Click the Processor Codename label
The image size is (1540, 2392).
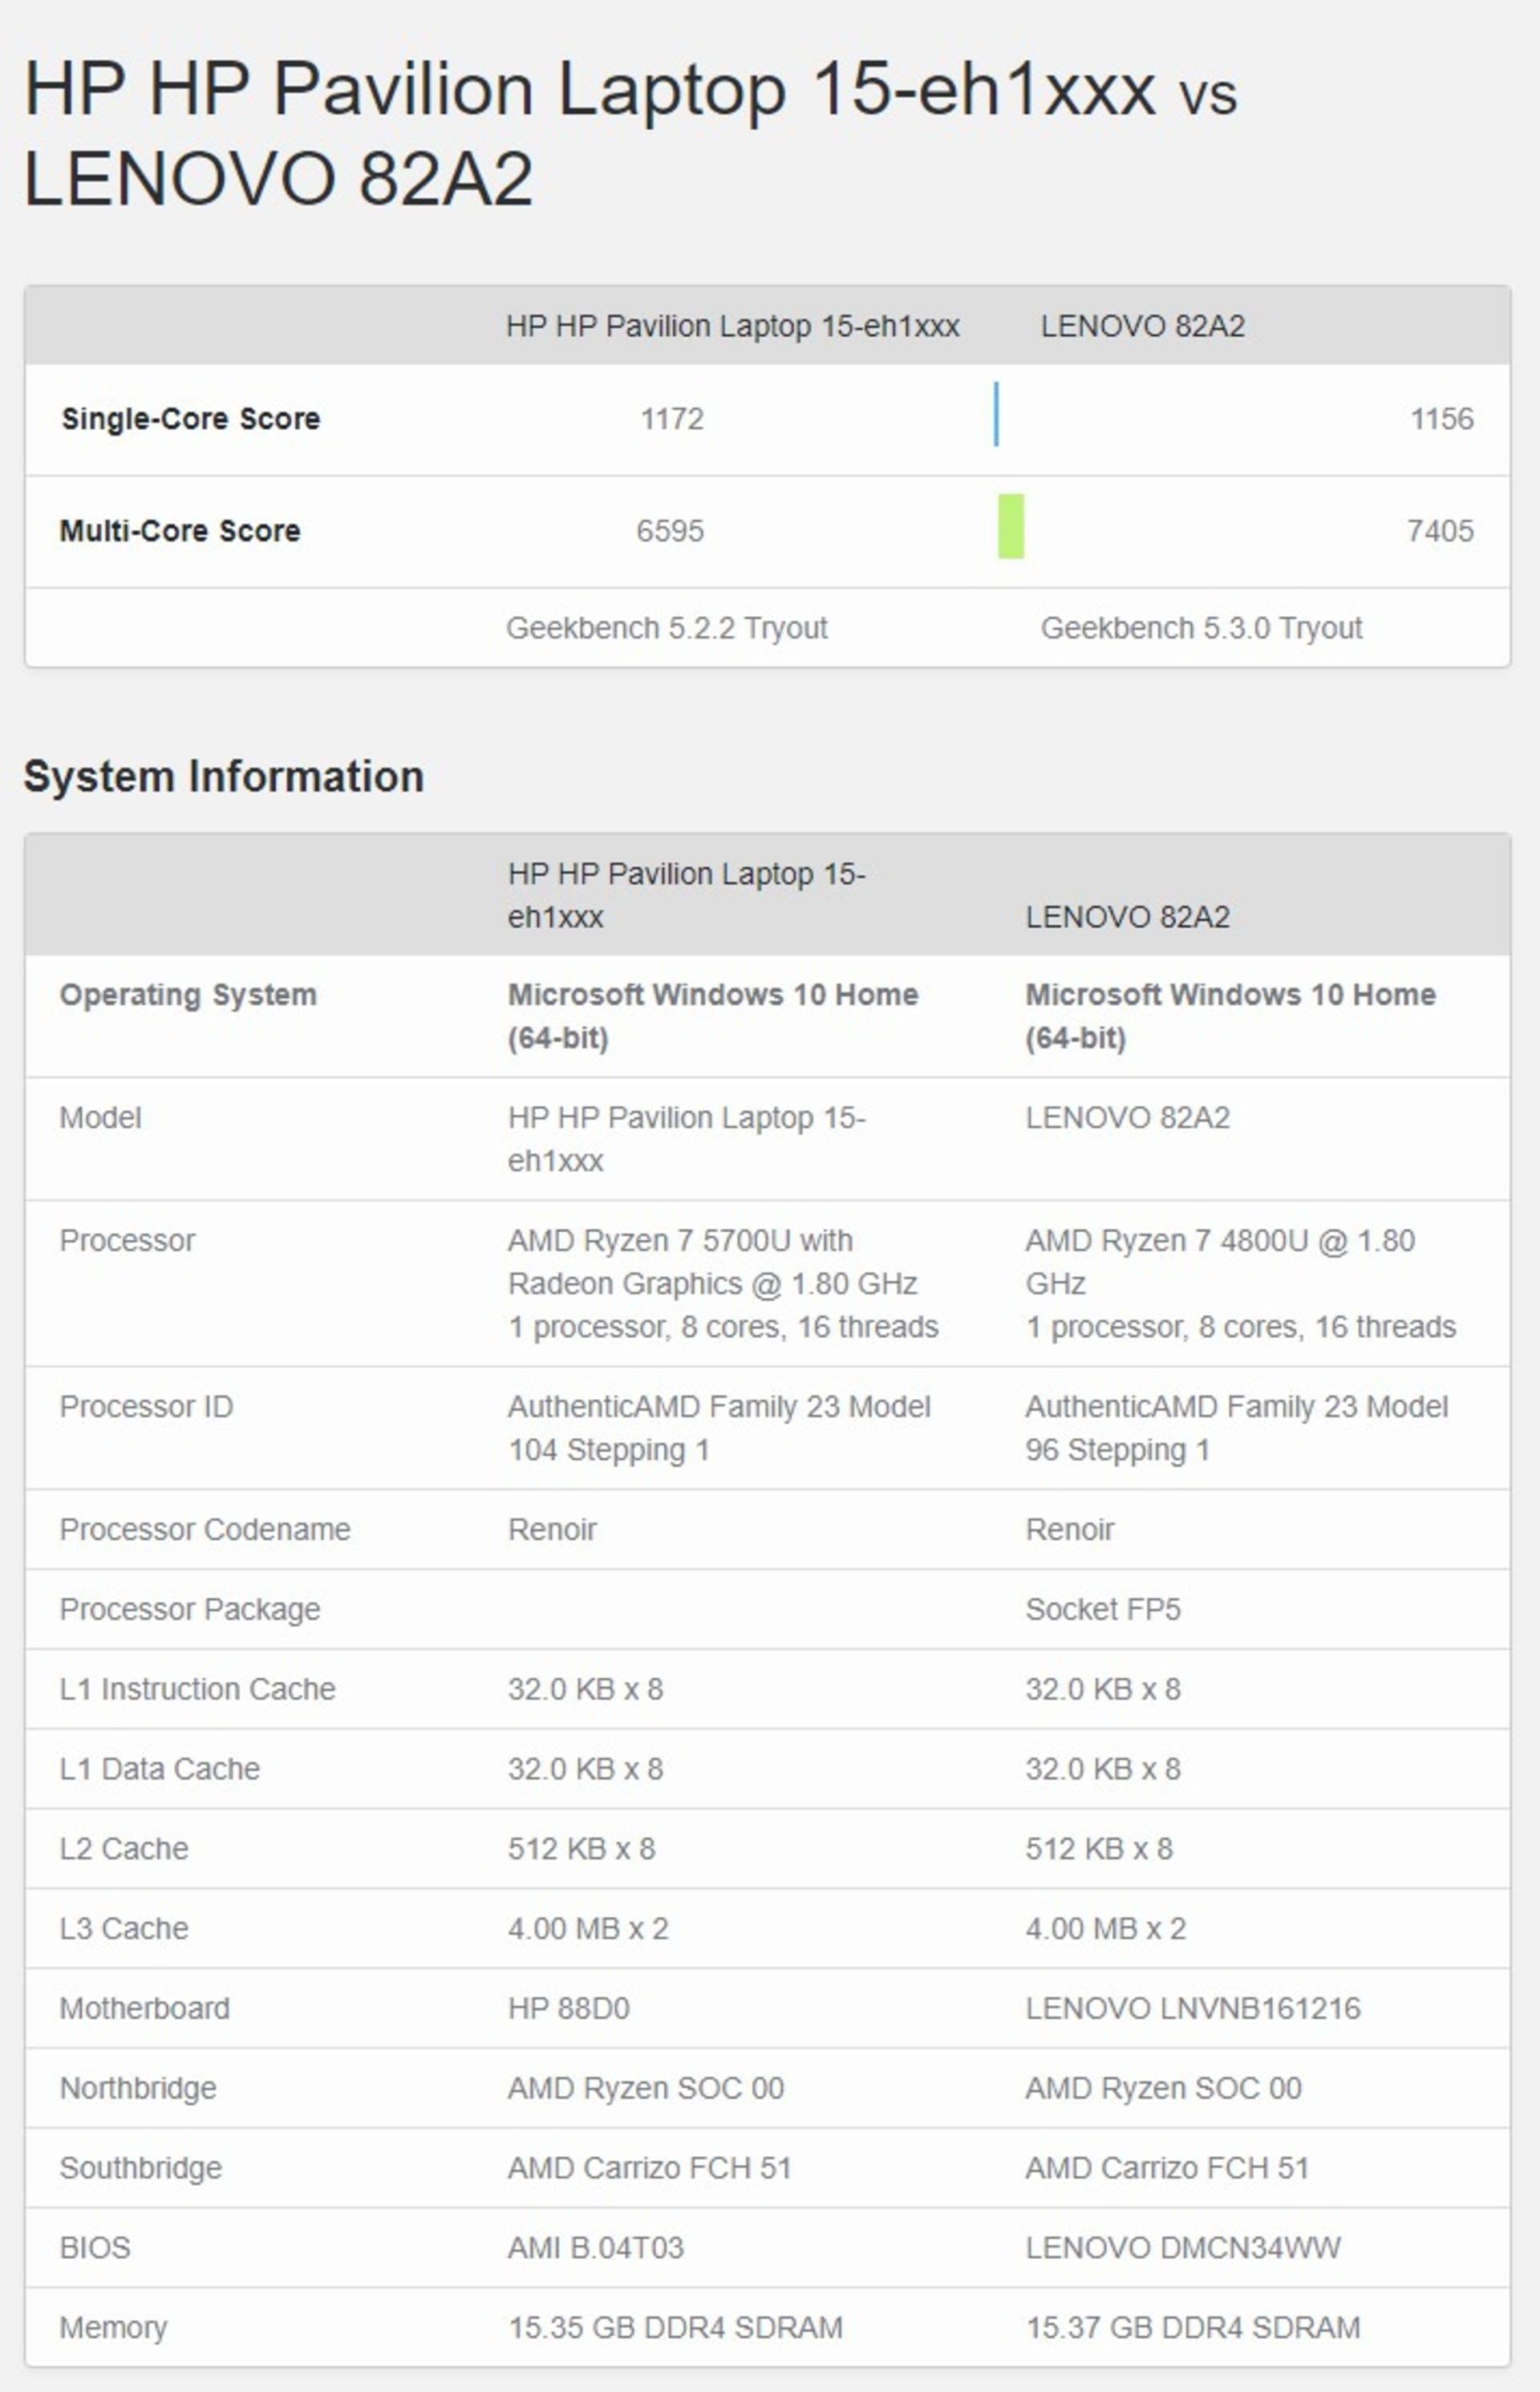click(205, 1529)
